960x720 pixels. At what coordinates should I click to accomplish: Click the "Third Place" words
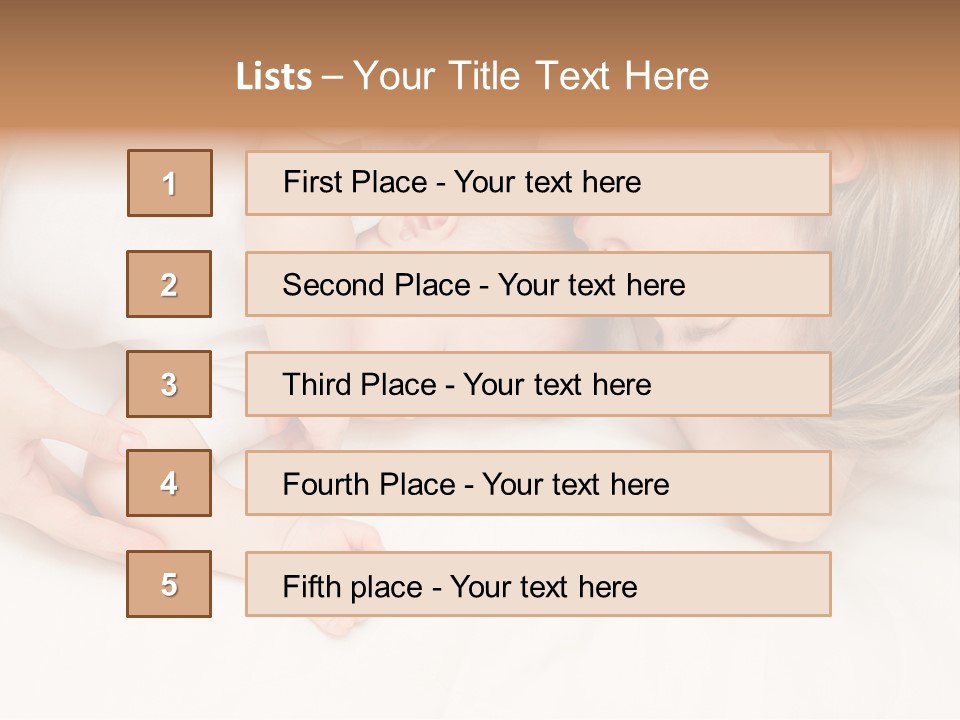[359, 385]
